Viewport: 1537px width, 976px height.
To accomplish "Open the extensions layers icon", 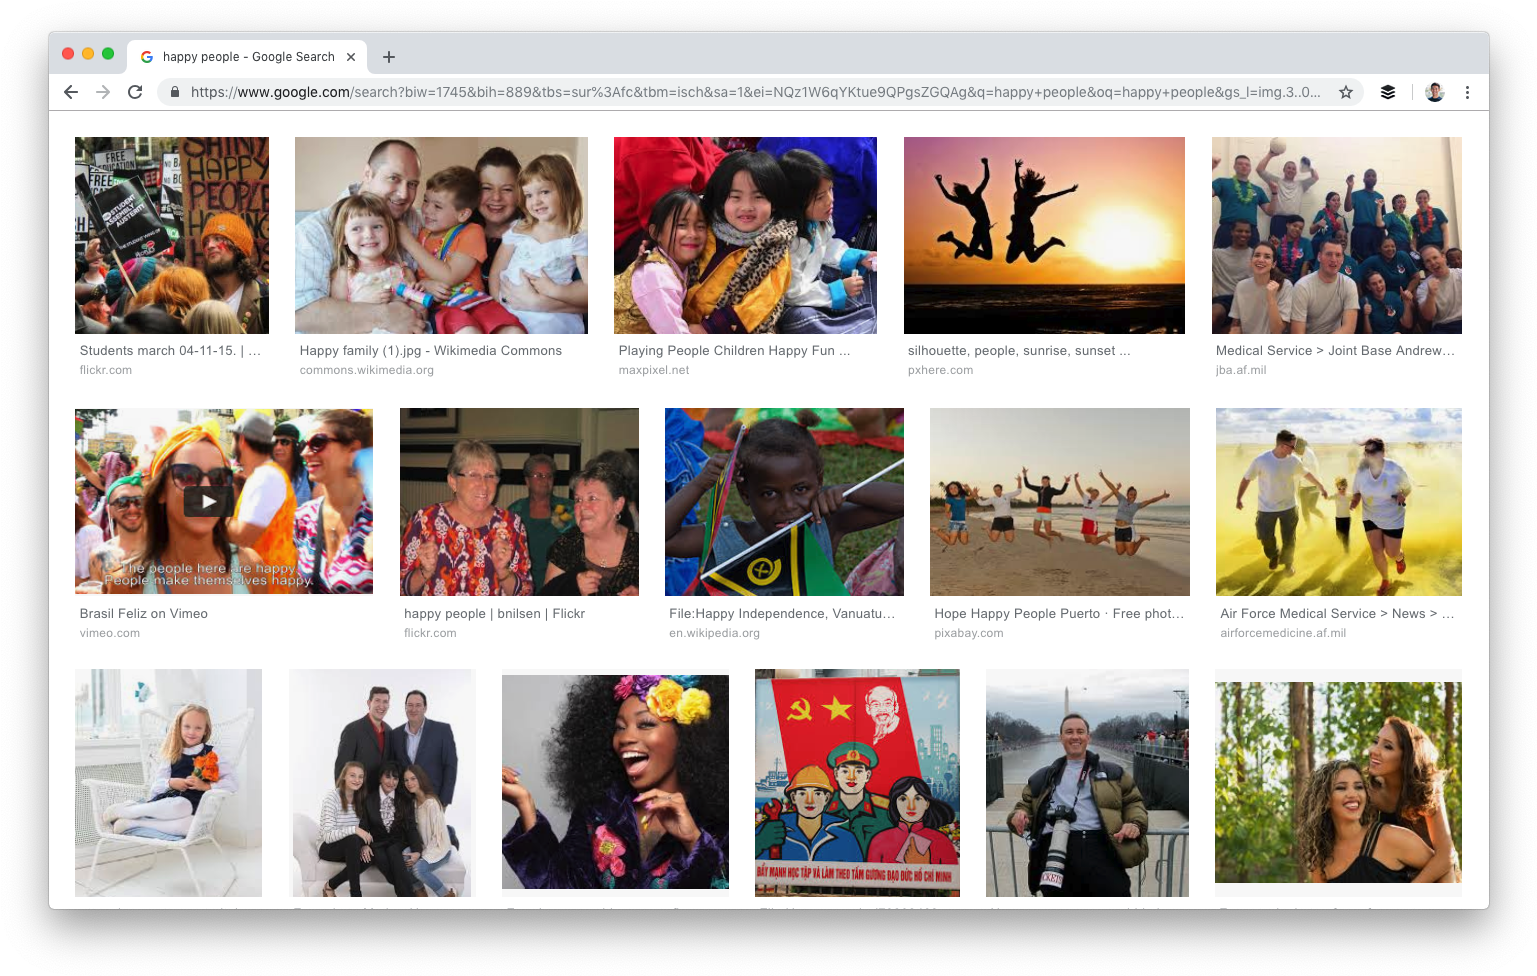I will (x=1388, y=92).
